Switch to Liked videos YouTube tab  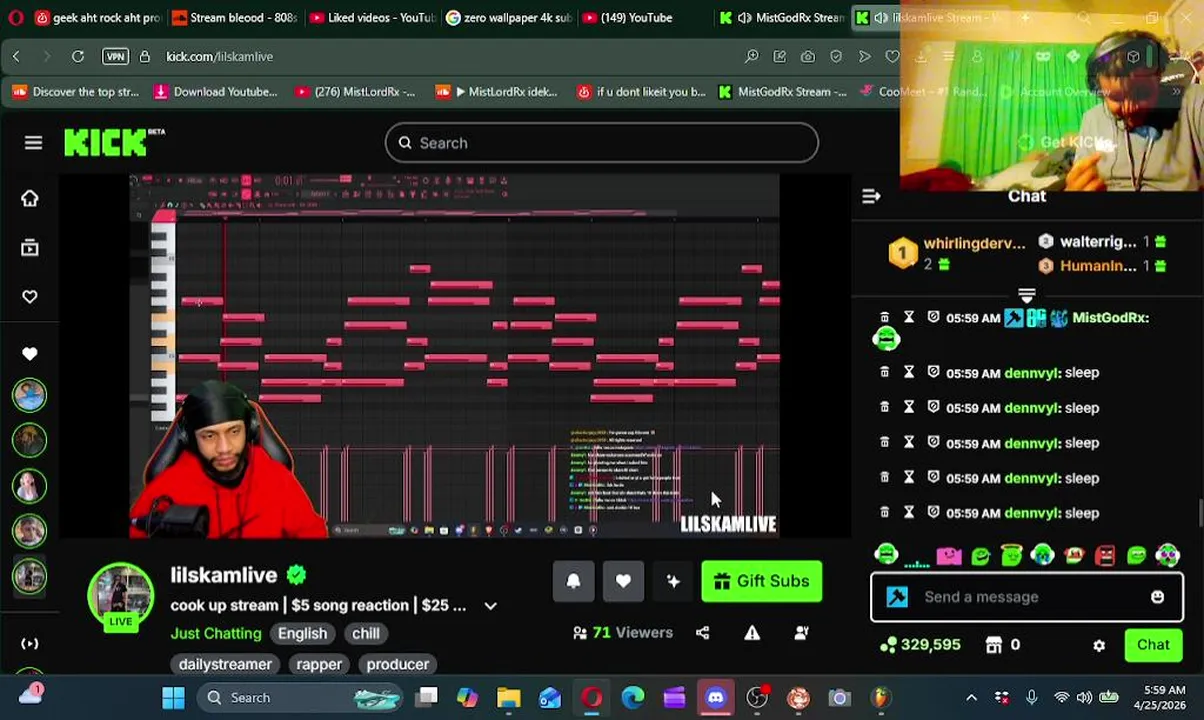click(371, 17)
